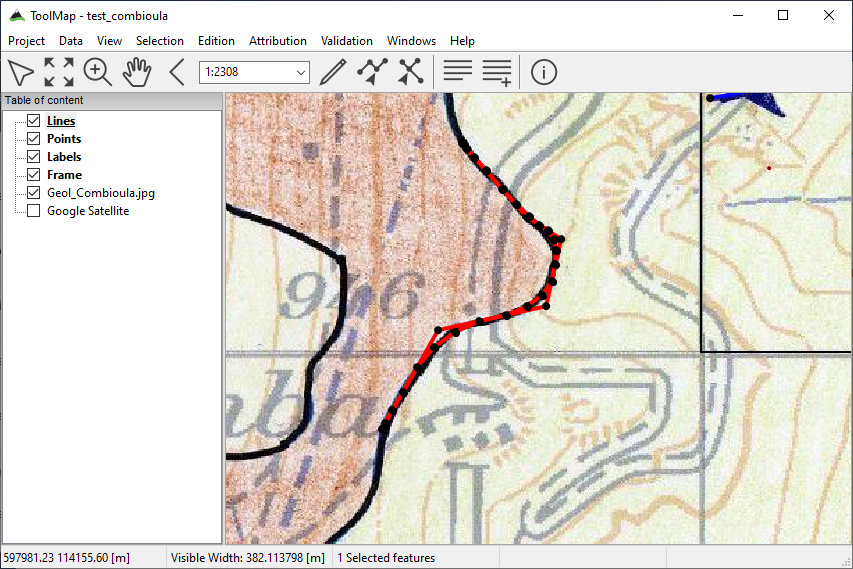853x569 pixels.
Task: Select the Points layer name
Action: (x=64, y=139)
